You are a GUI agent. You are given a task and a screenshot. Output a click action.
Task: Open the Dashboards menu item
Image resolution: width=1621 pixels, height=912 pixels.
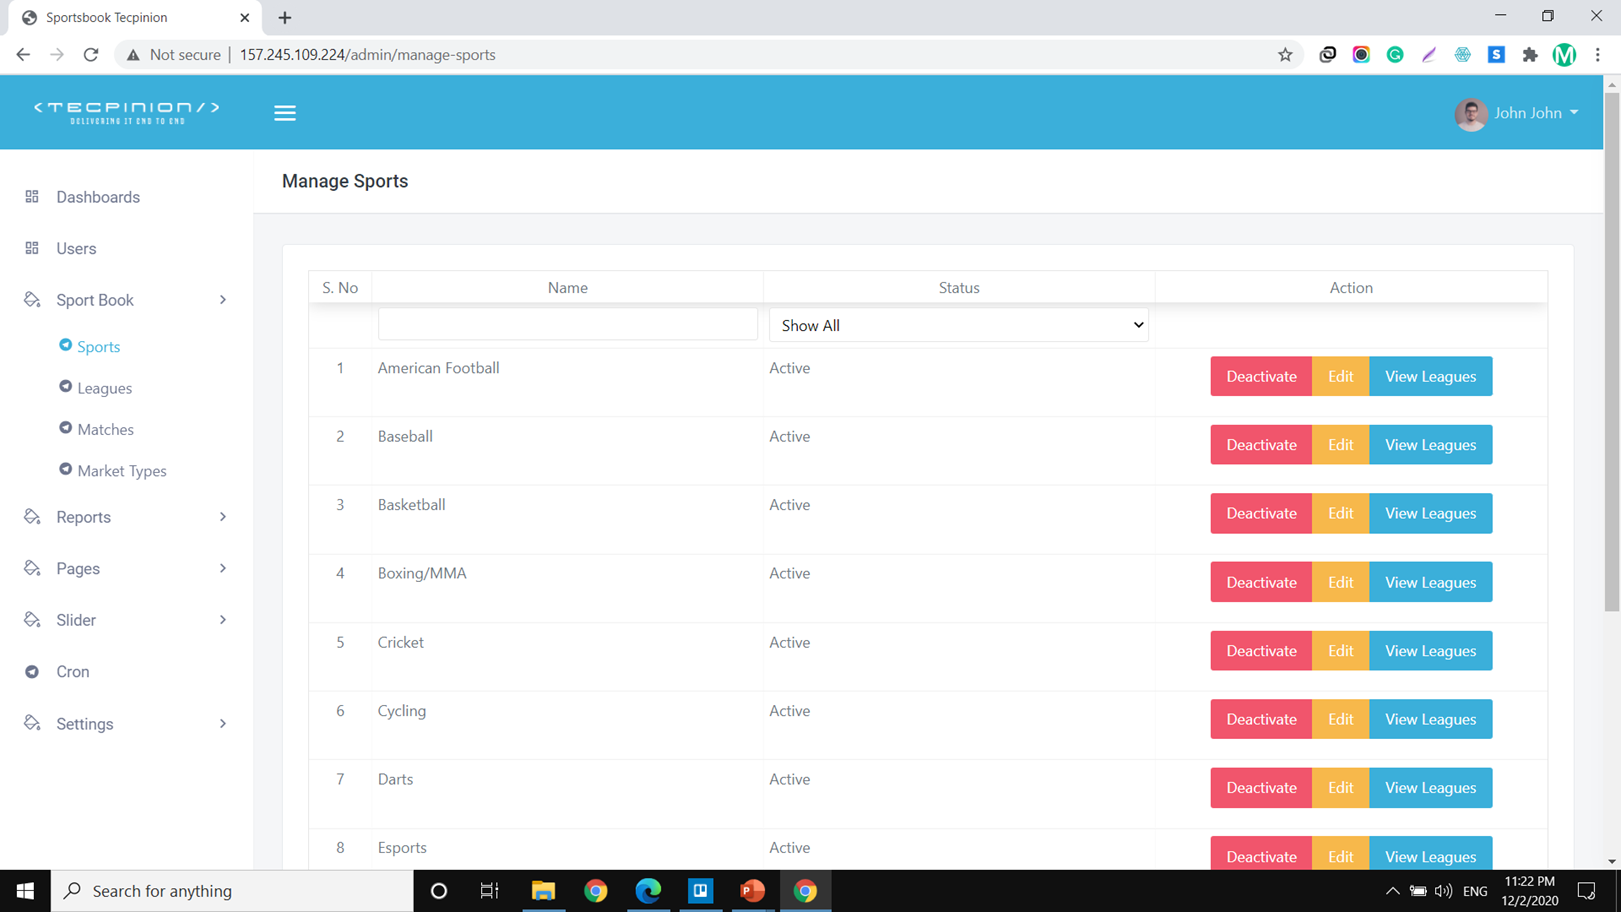click(x=98, y=197)
